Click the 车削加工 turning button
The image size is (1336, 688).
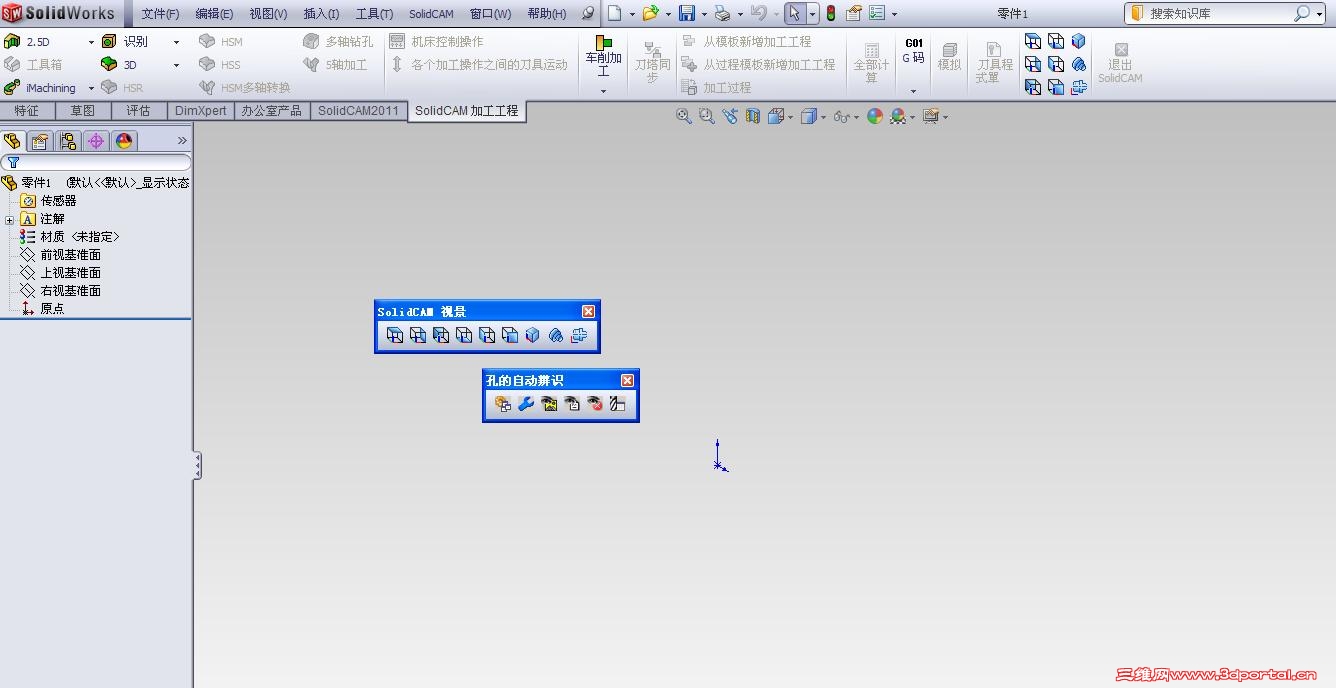point(603,57)
